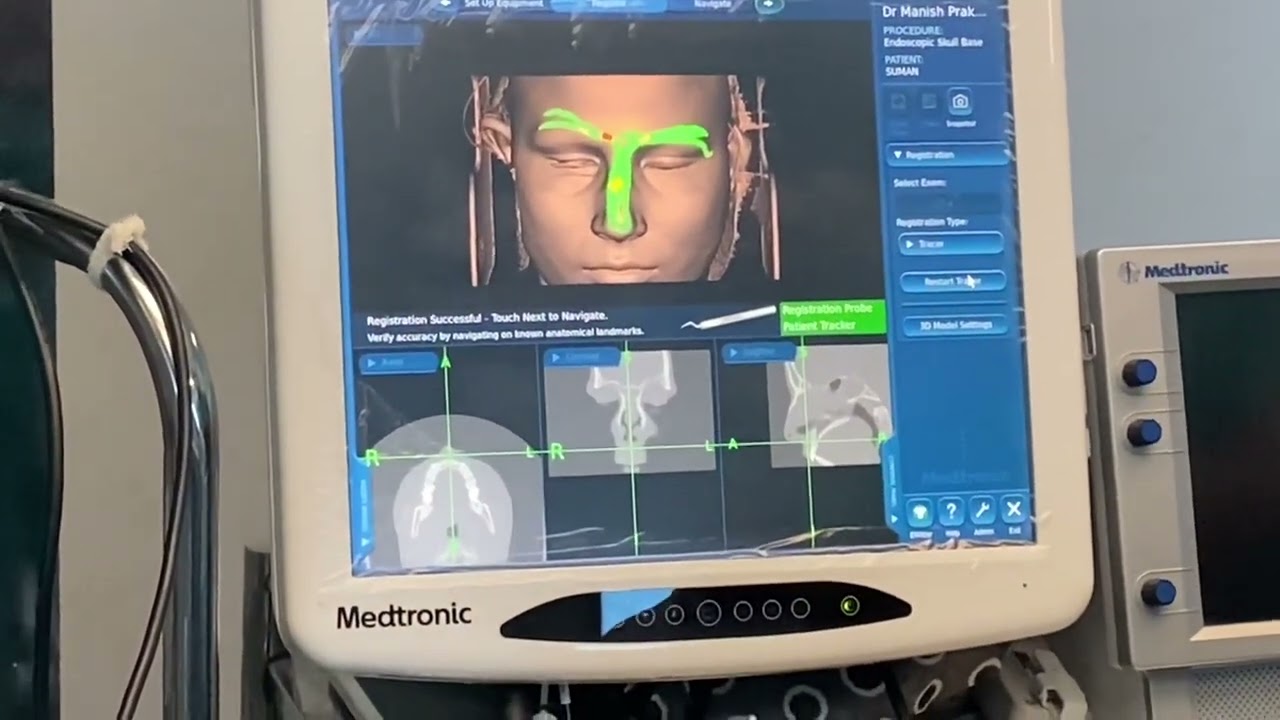Tap the Inspector camera icon
1280x720 pixels.
point(960,102)
